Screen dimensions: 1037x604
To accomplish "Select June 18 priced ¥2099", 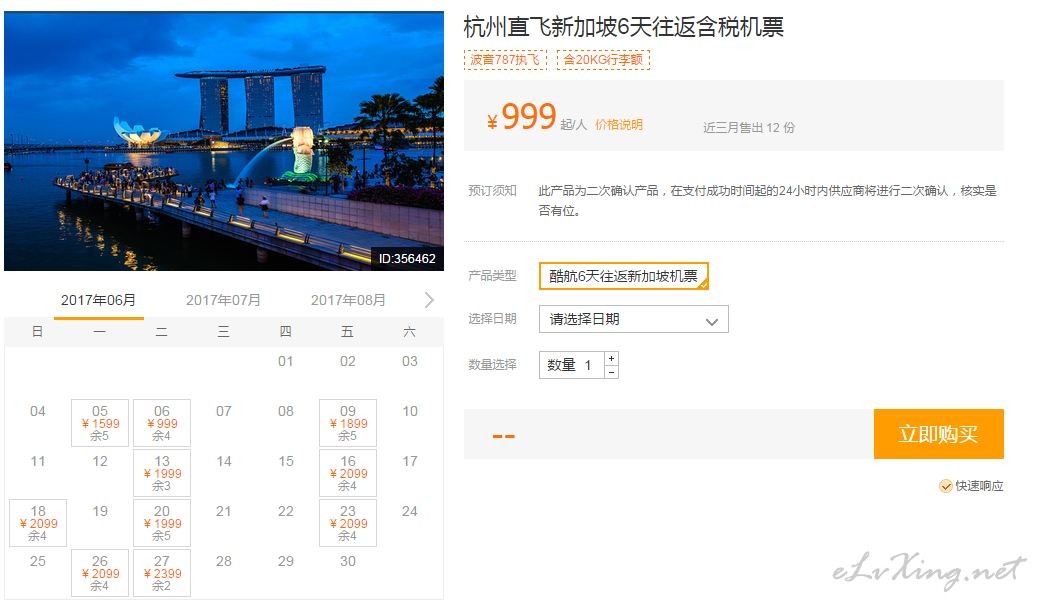I will [38, 523].
